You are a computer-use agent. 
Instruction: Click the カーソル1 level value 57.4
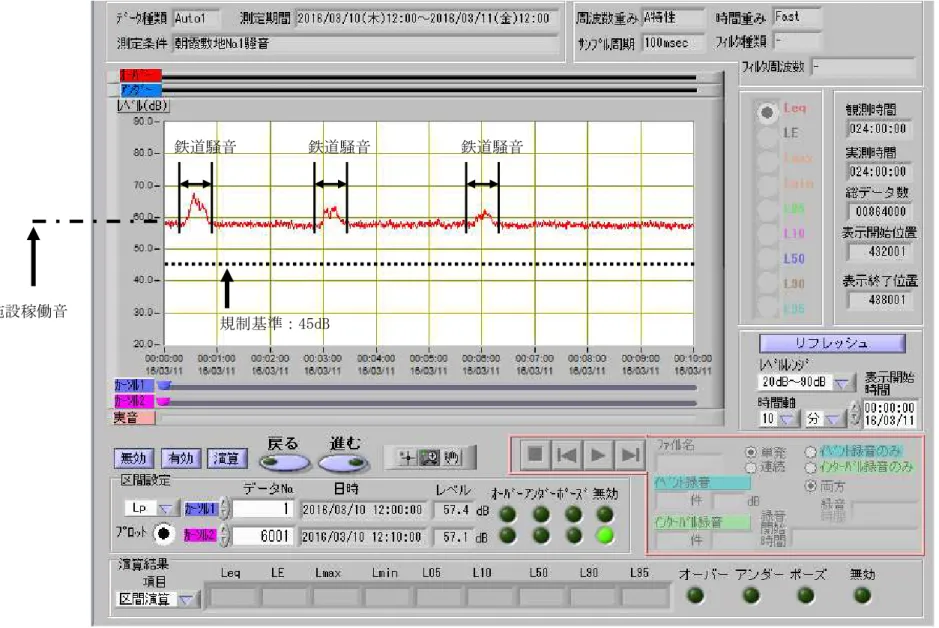(x=453, y=509)
